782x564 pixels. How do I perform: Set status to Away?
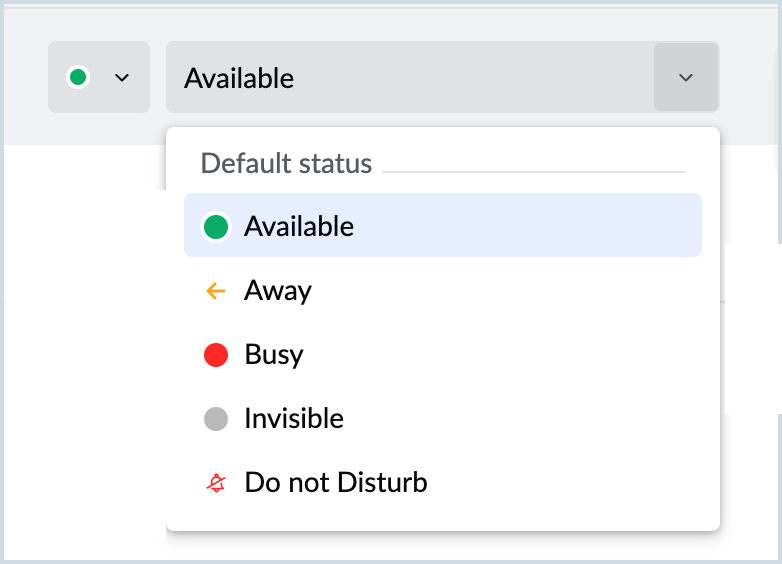coord(443,290)
